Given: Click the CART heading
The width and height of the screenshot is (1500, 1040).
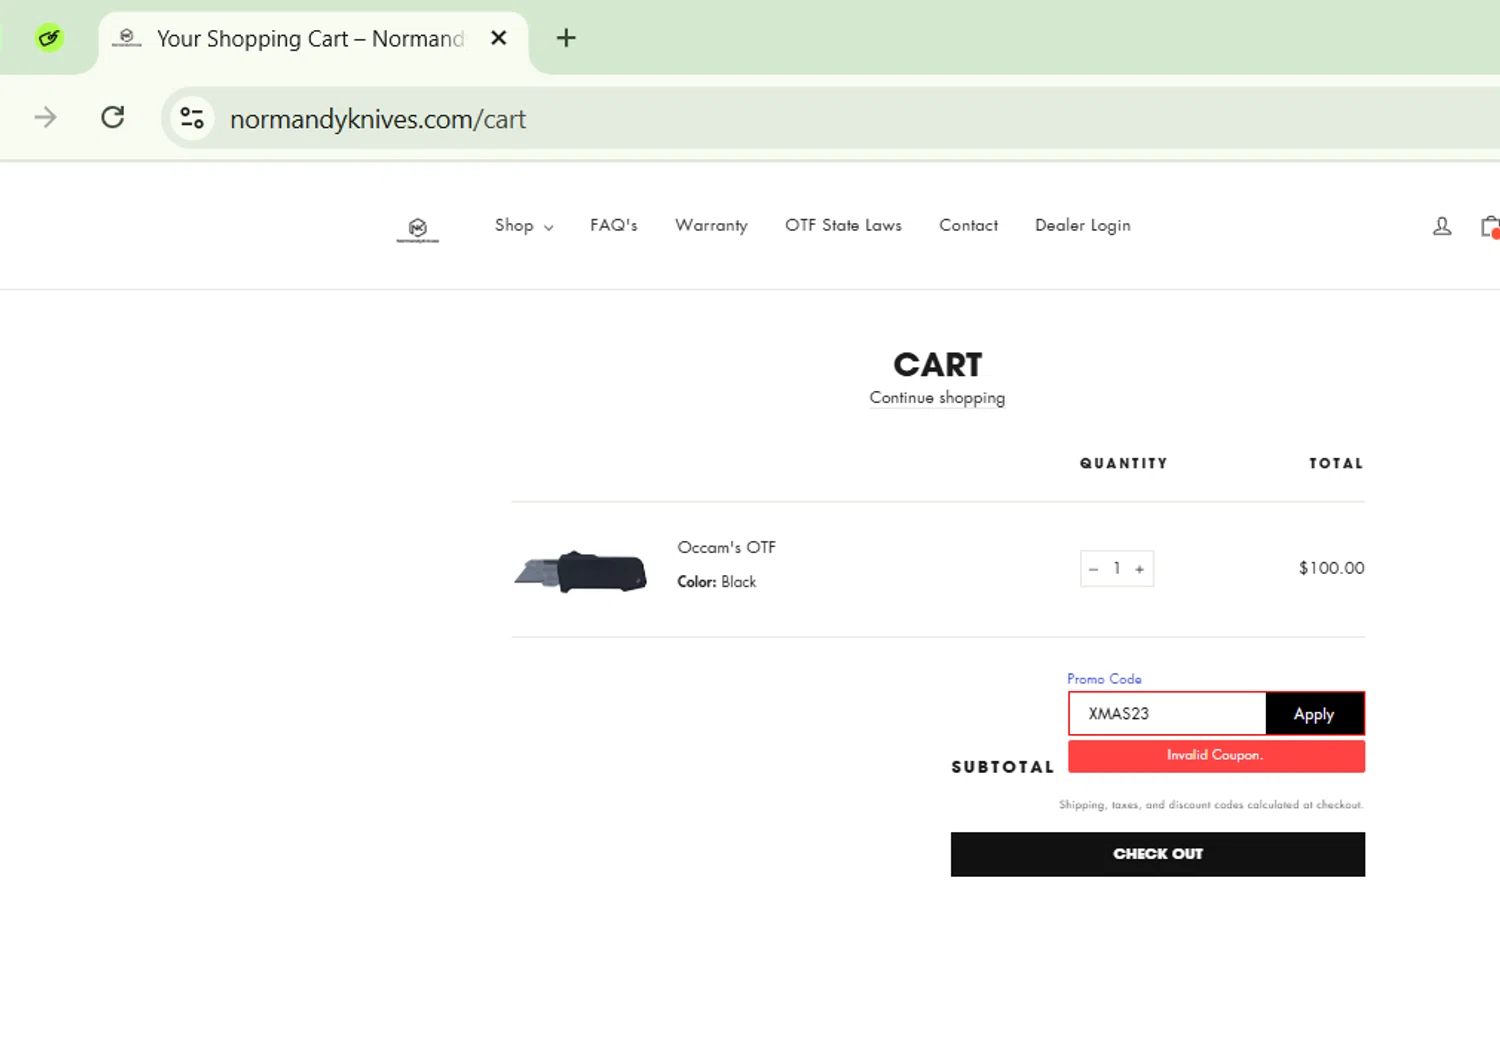Looking at the screenshot, I should tap(938, 365).
